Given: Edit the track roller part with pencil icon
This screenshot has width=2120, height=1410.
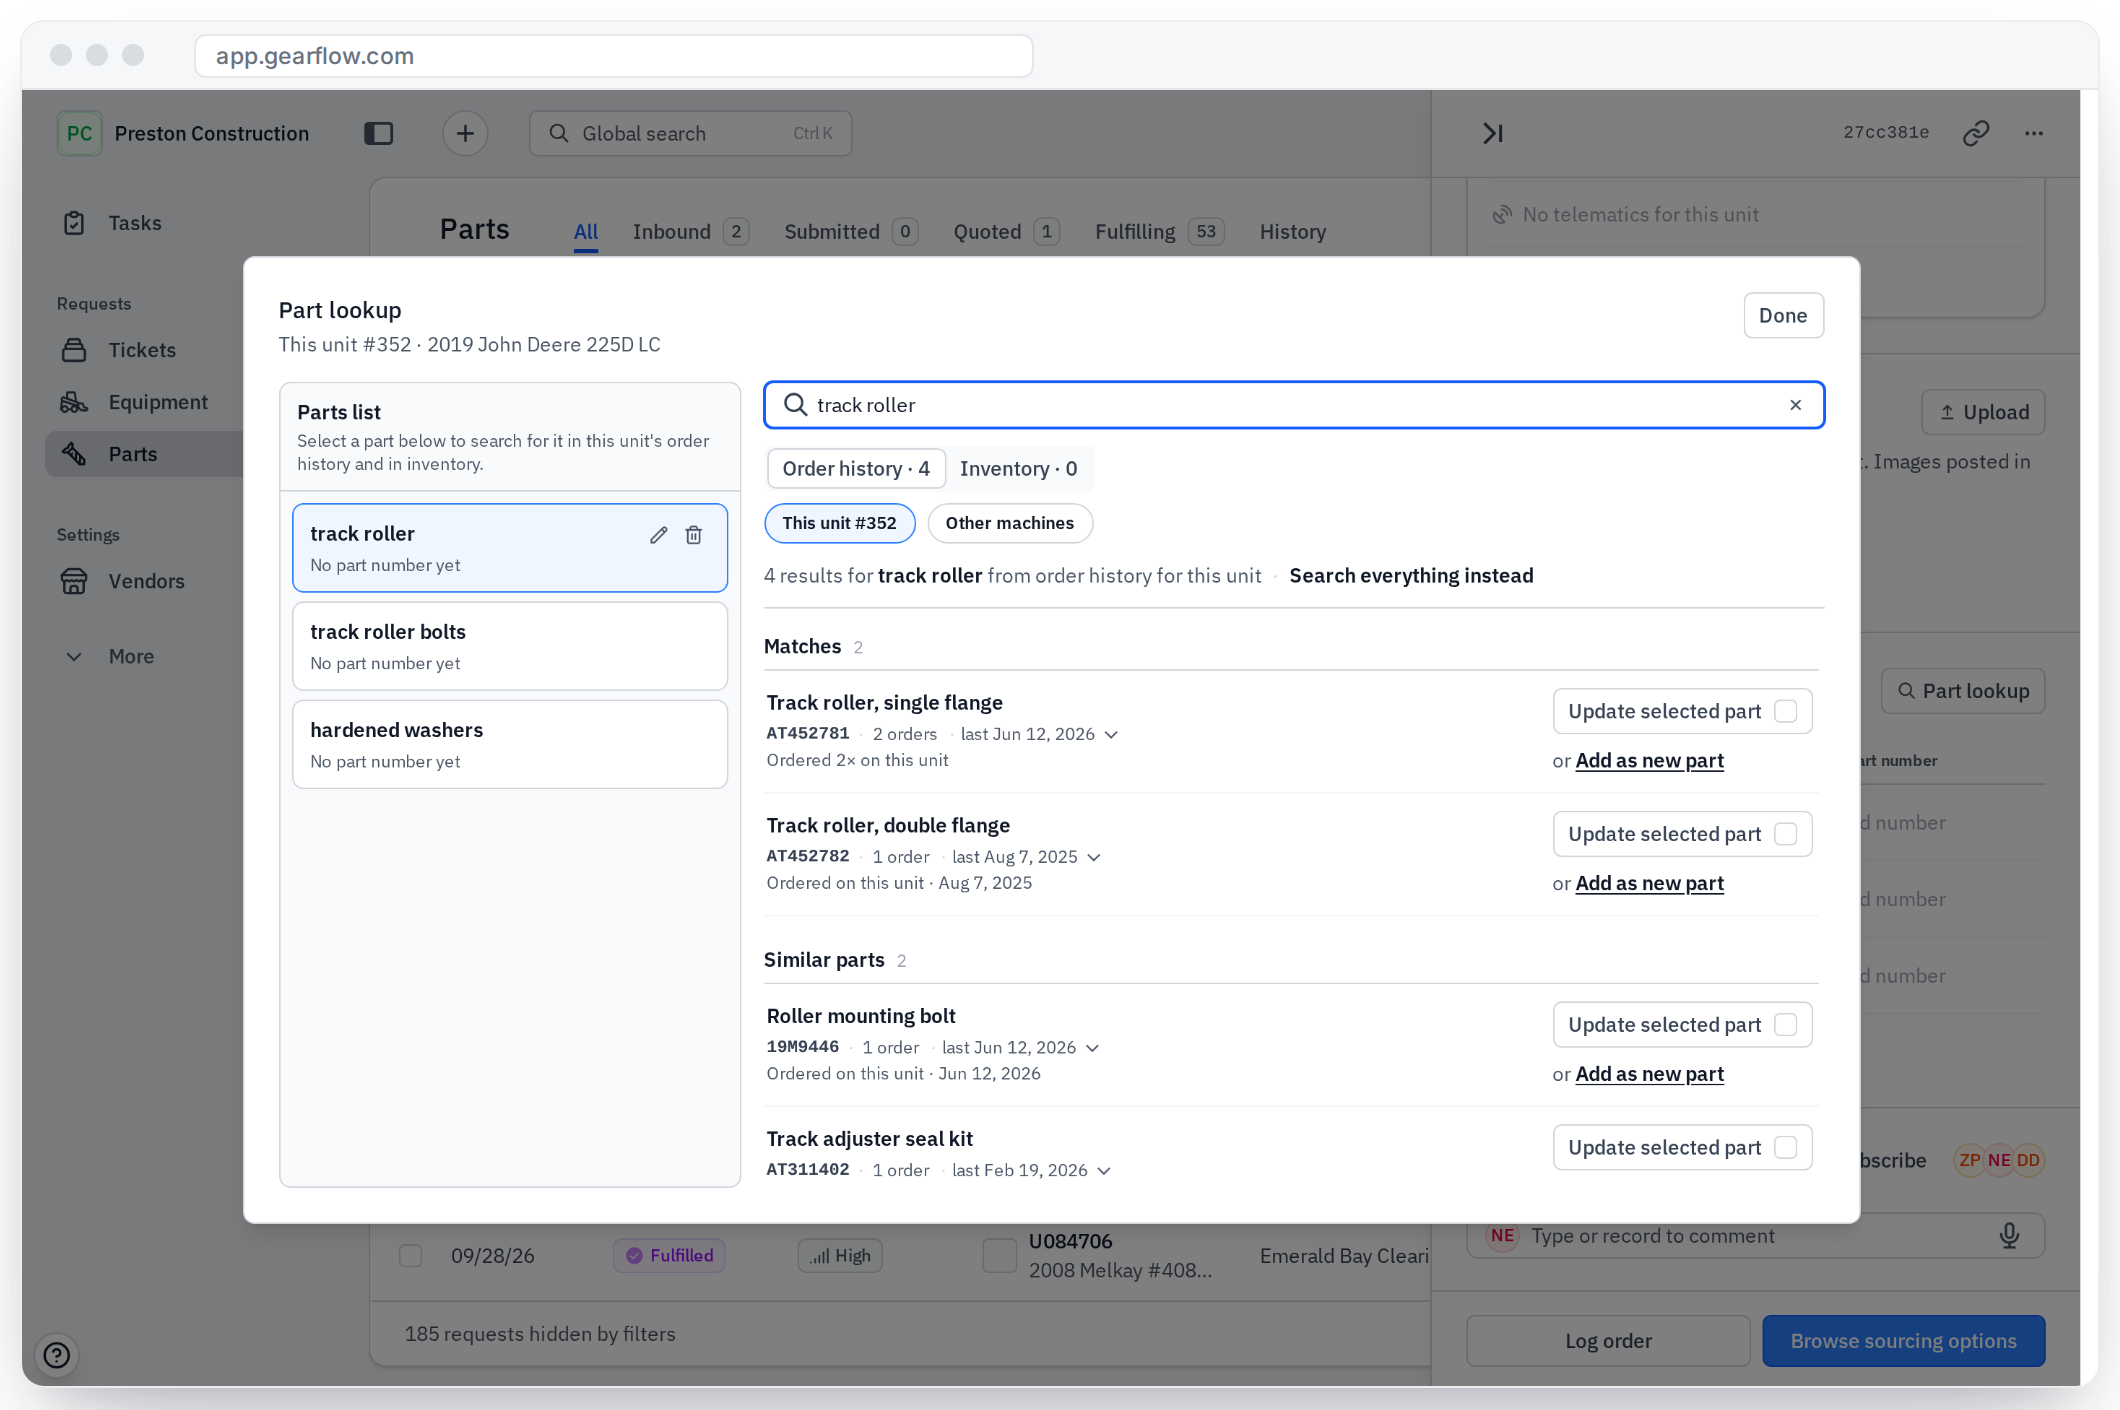Looking at the screenshot, I should point(658,535).
